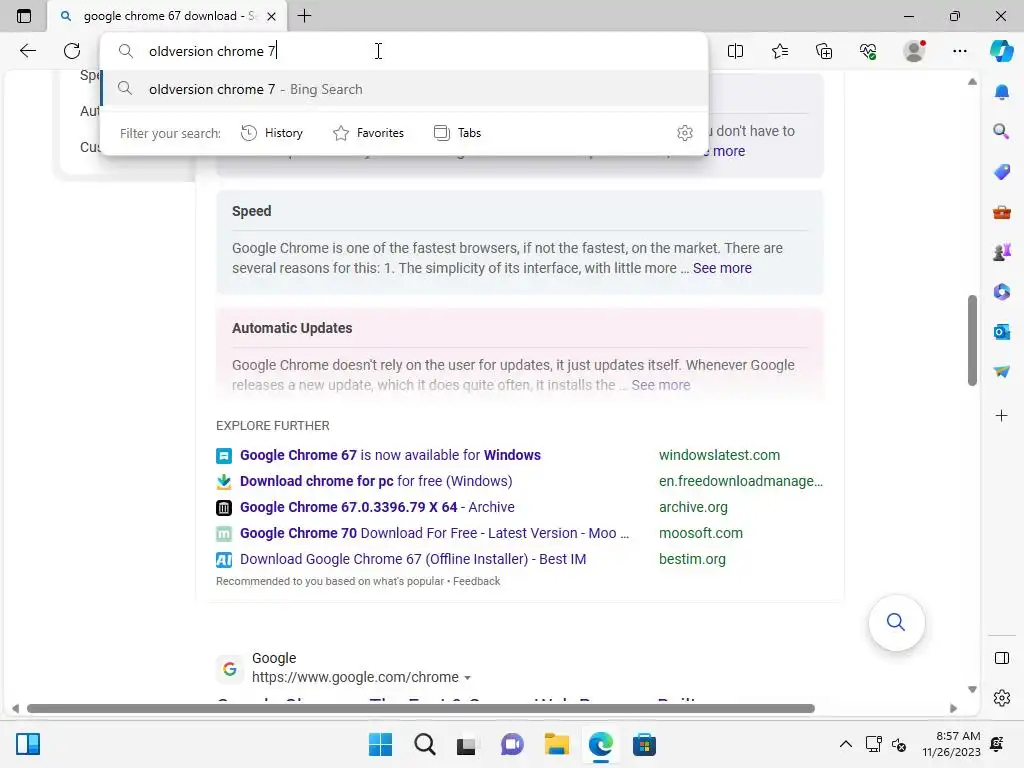Click the scroll-up arrow of vertical scrollbar
This screenshot has height=768, width=1024.
[972, 82]
